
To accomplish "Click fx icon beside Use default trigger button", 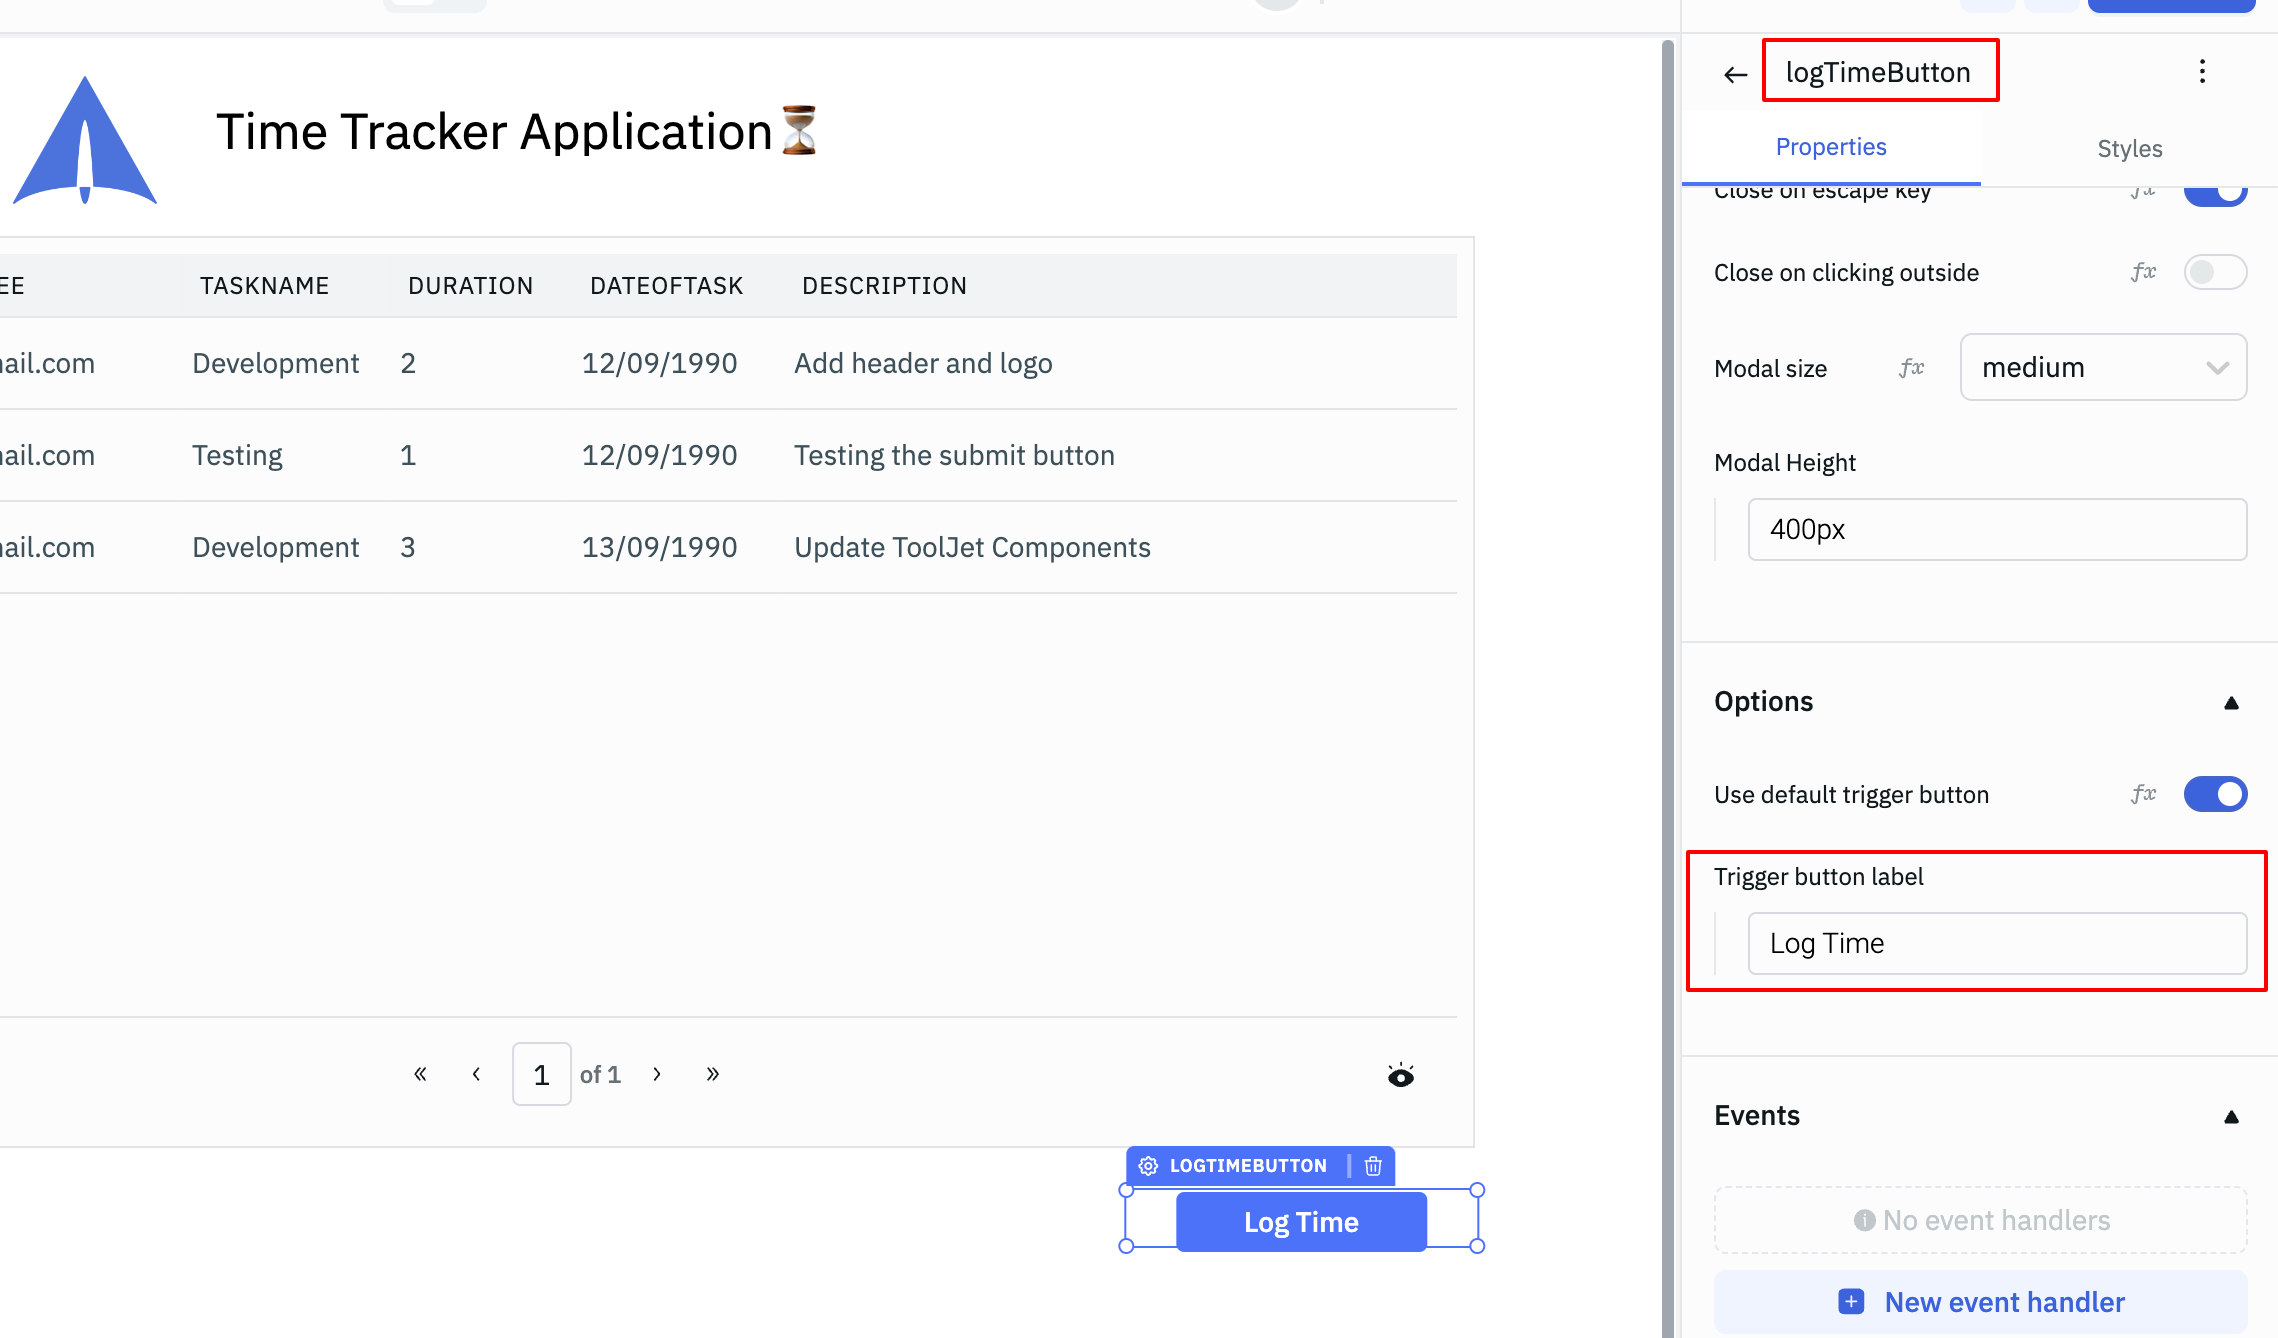I will click(x=2143, y=795).
